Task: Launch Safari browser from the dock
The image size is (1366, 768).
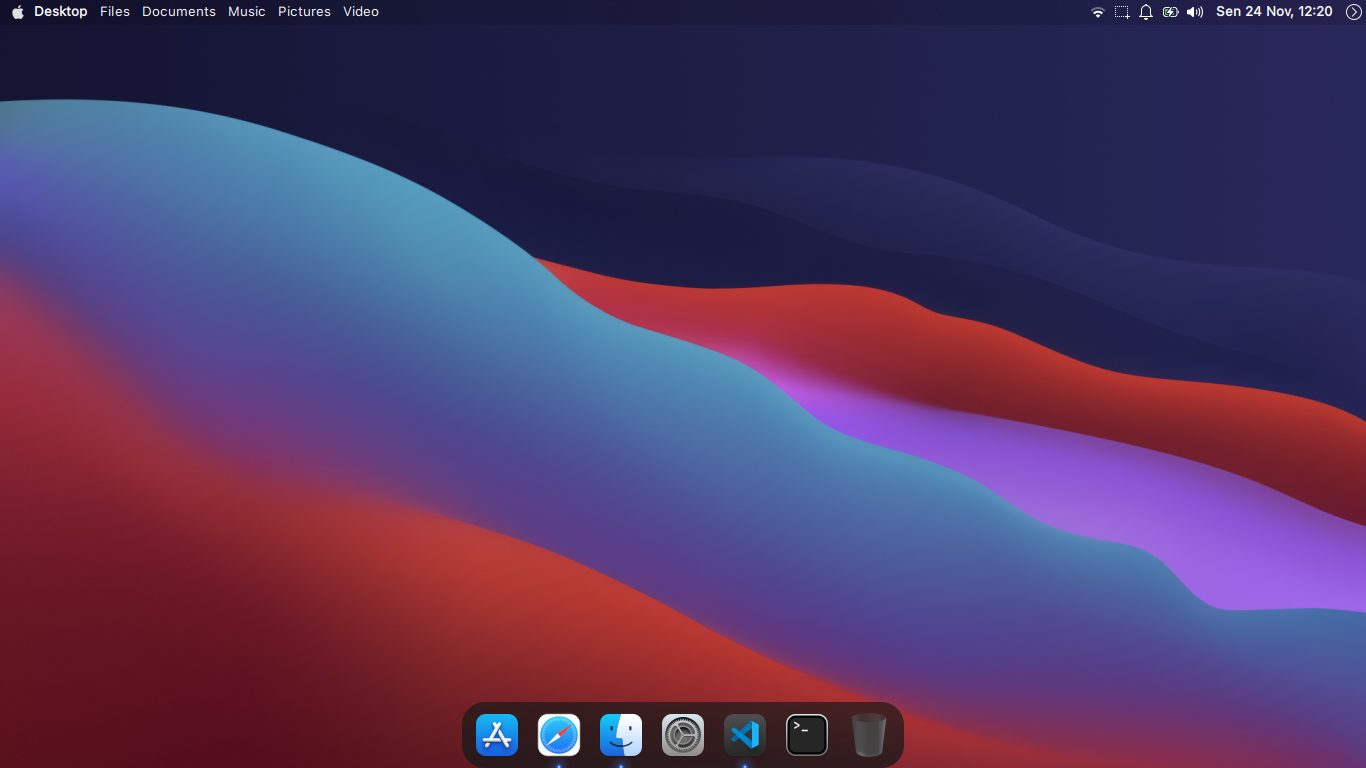Action: coord(559,735)
